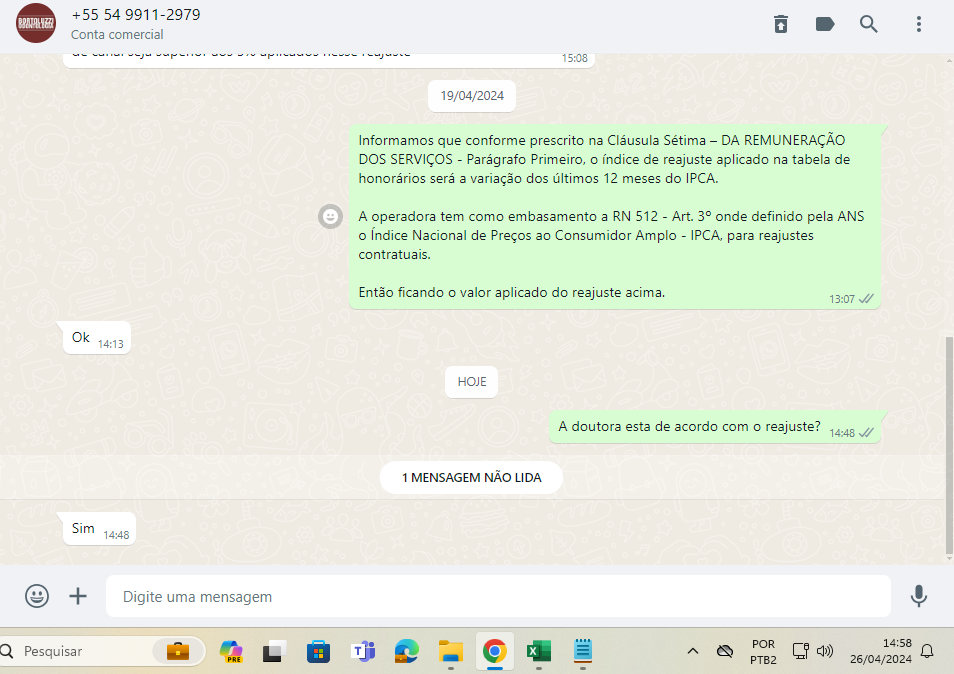Select 'A doutora esta de acordo' message

pos(714,427)
